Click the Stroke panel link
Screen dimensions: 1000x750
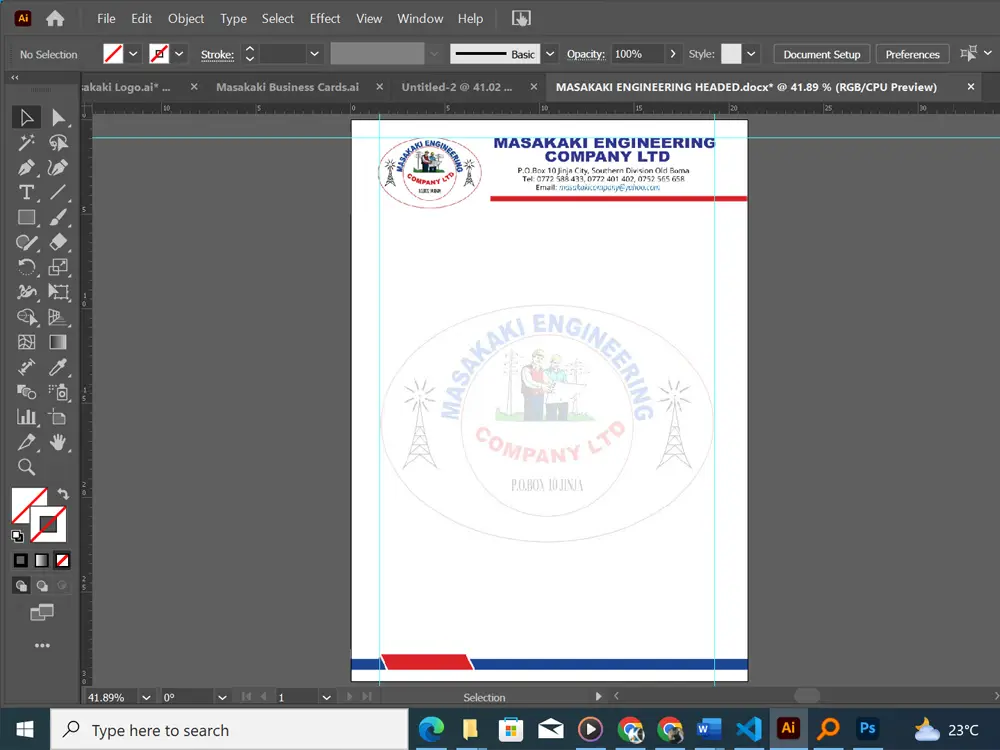click(217, 55)
